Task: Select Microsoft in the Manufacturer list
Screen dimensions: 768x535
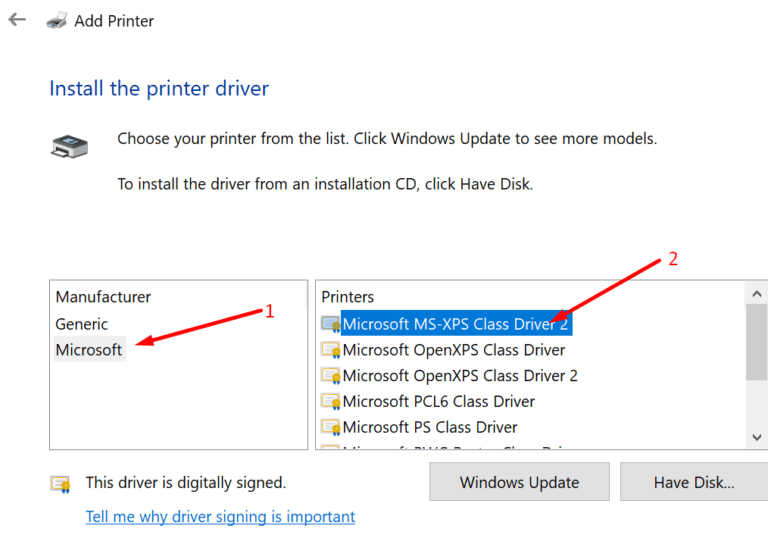Action: click(89, 350)
